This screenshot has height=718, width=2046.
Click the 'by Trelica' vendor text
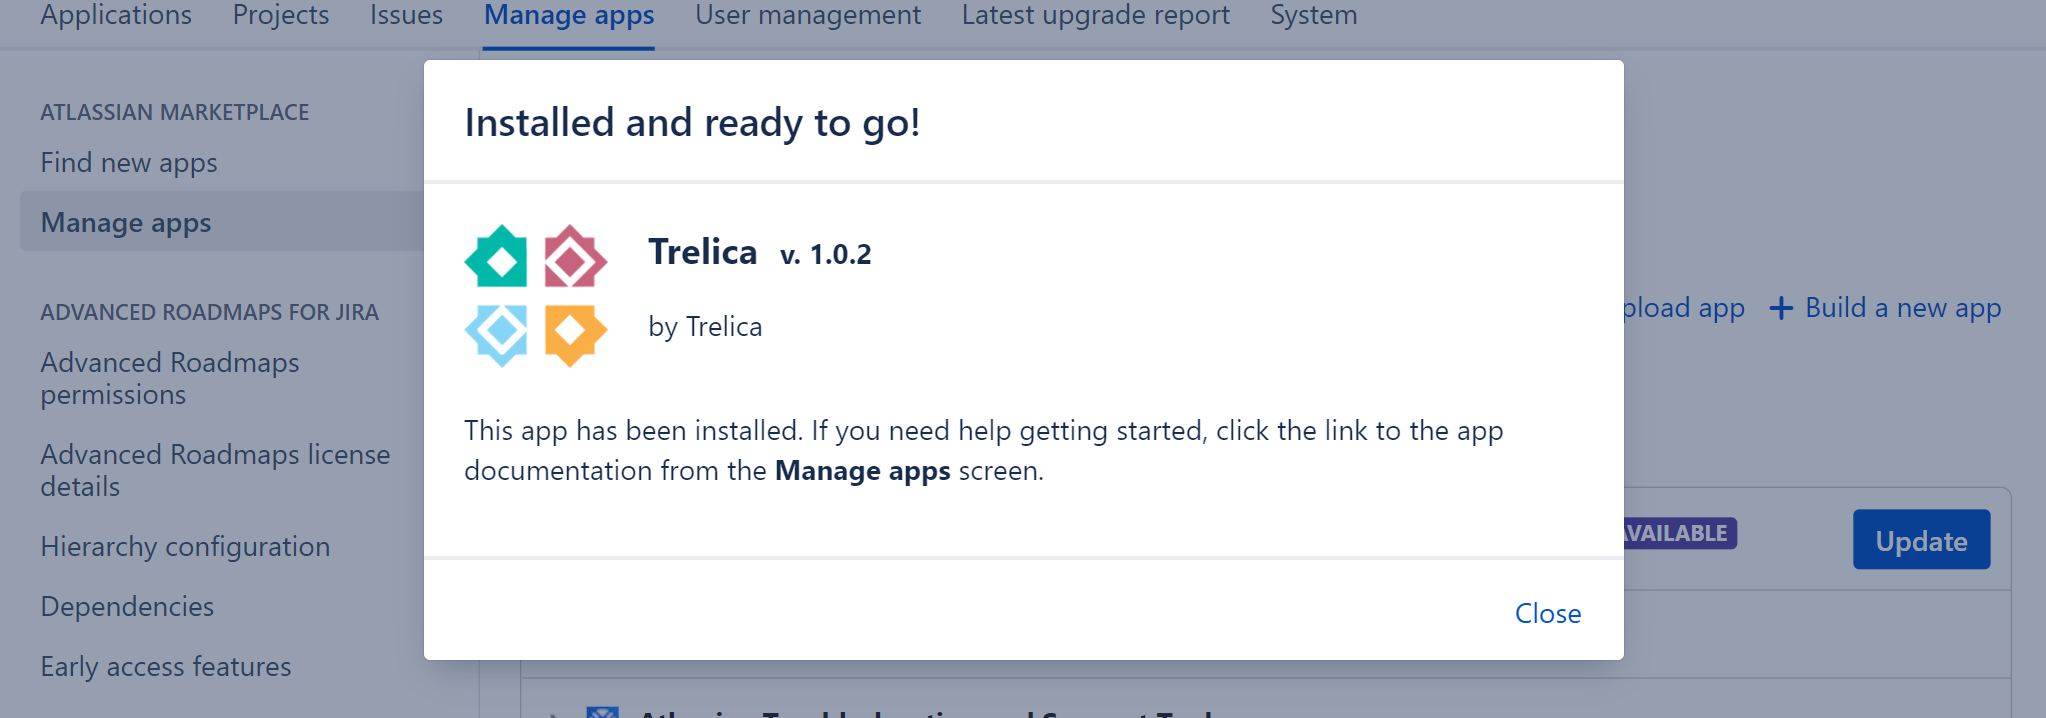pos(705,327)
